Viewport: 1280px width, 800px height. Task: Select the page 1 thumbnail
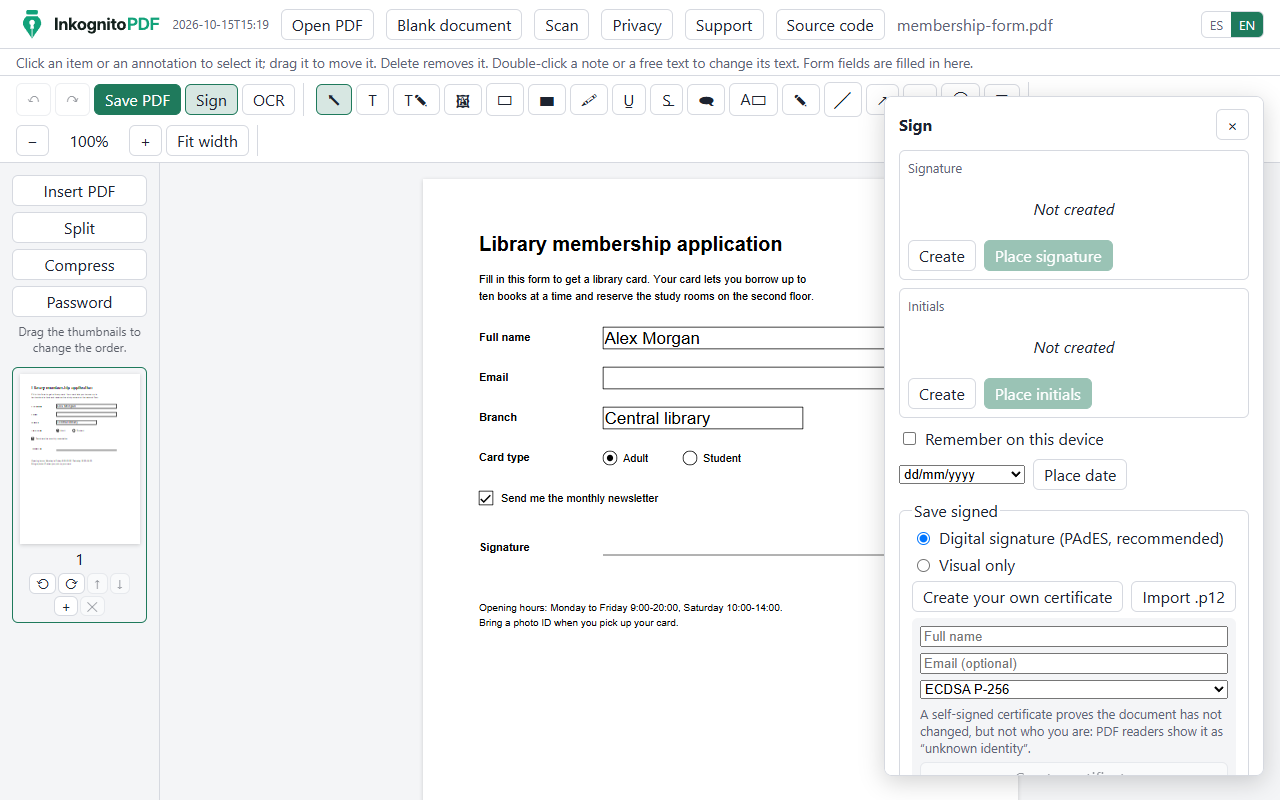tap(80, 459)
